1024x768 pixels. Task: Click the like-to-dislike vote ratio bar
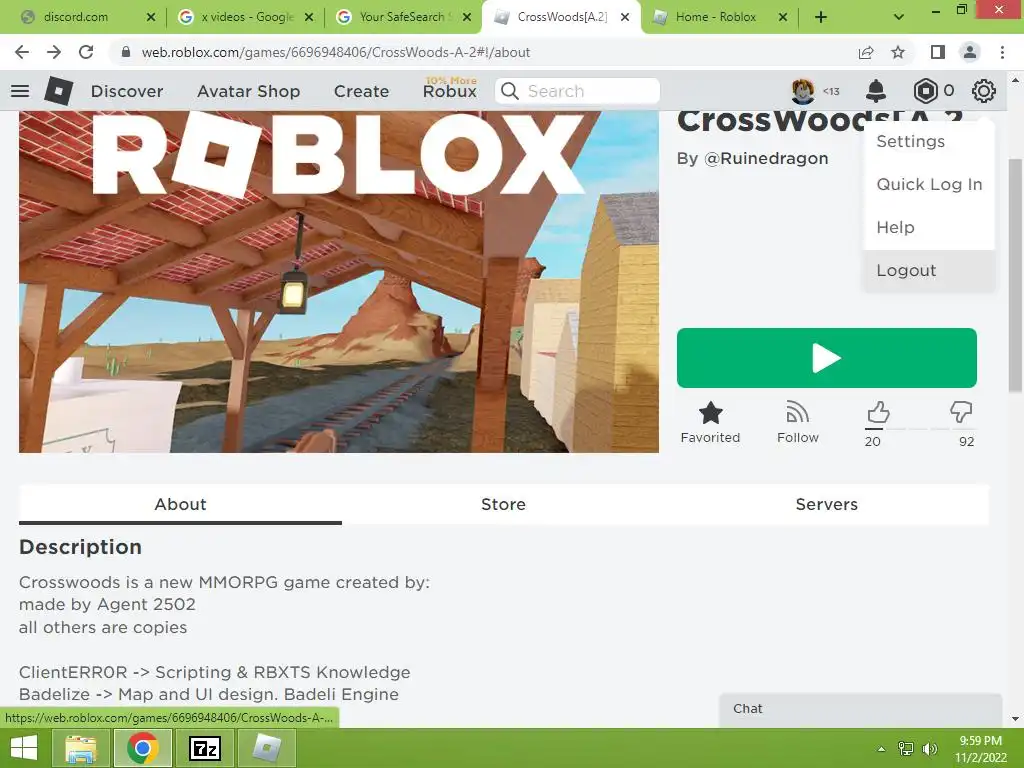tap(920, 429)
